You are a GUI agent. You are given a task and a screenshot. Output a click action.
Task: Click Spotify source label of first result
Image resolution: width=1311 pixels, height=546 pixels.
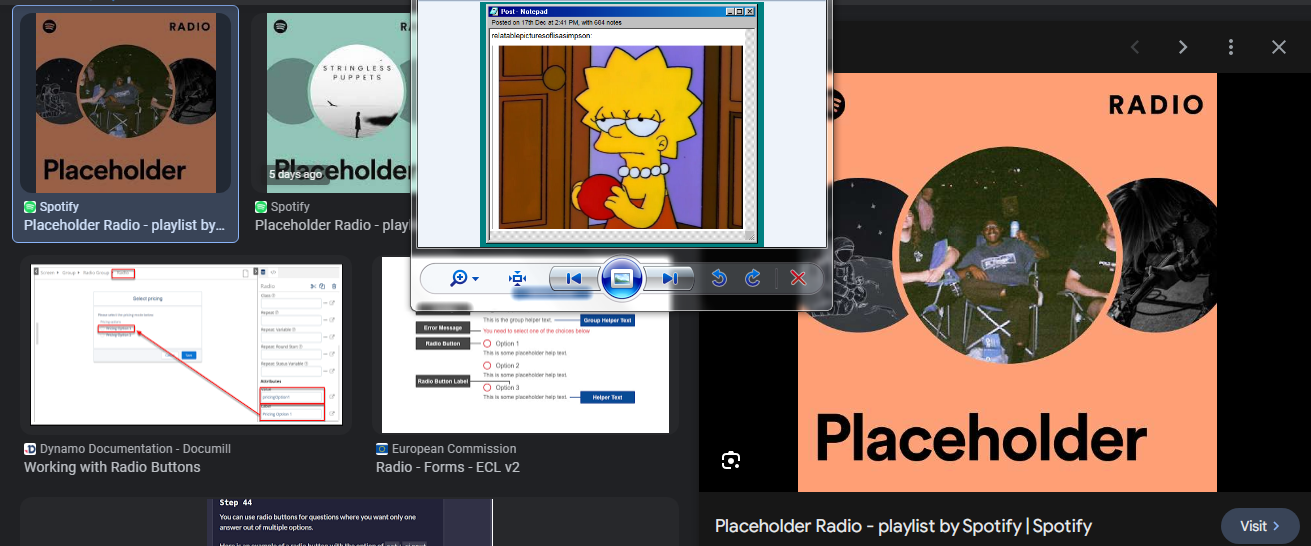point(59,207)
